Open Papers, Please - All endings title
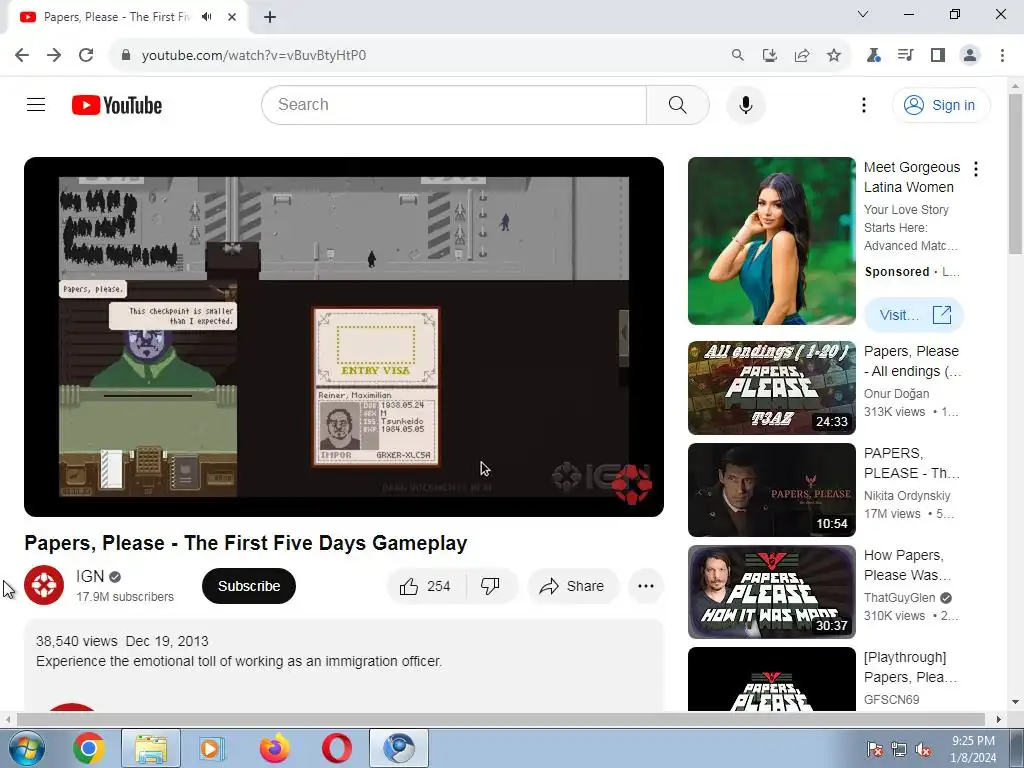Screen dimensions: 1024x768 [x=912, y=361]
